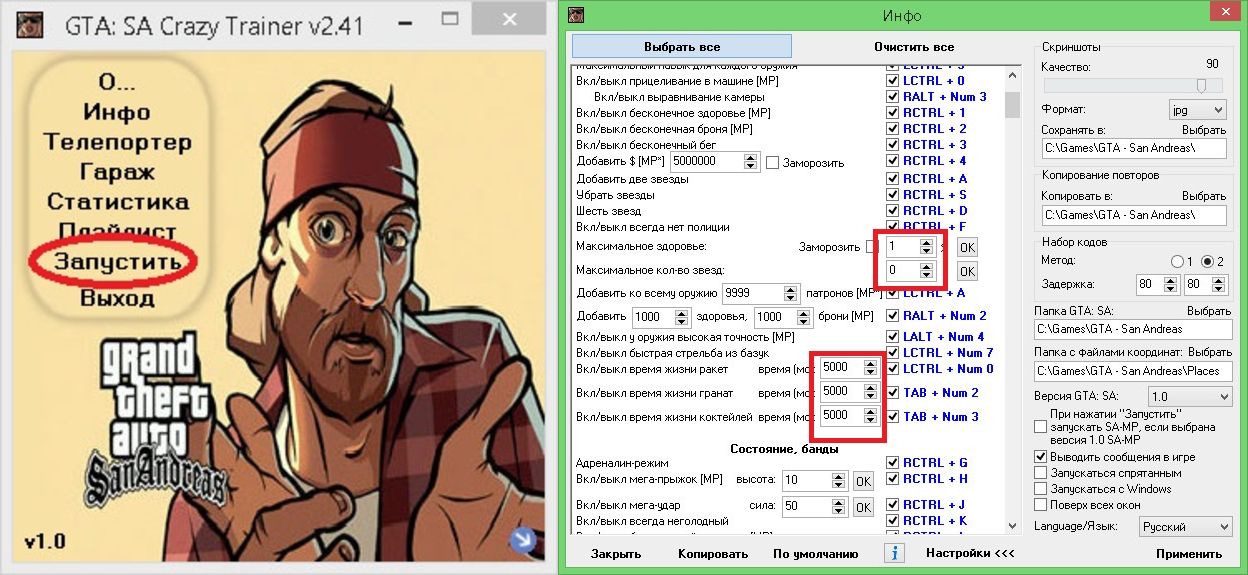Toggle the RCTRL + 1 infinite health checkbox
This screenshot has height=575, width=1248.
tap(892, 113)
